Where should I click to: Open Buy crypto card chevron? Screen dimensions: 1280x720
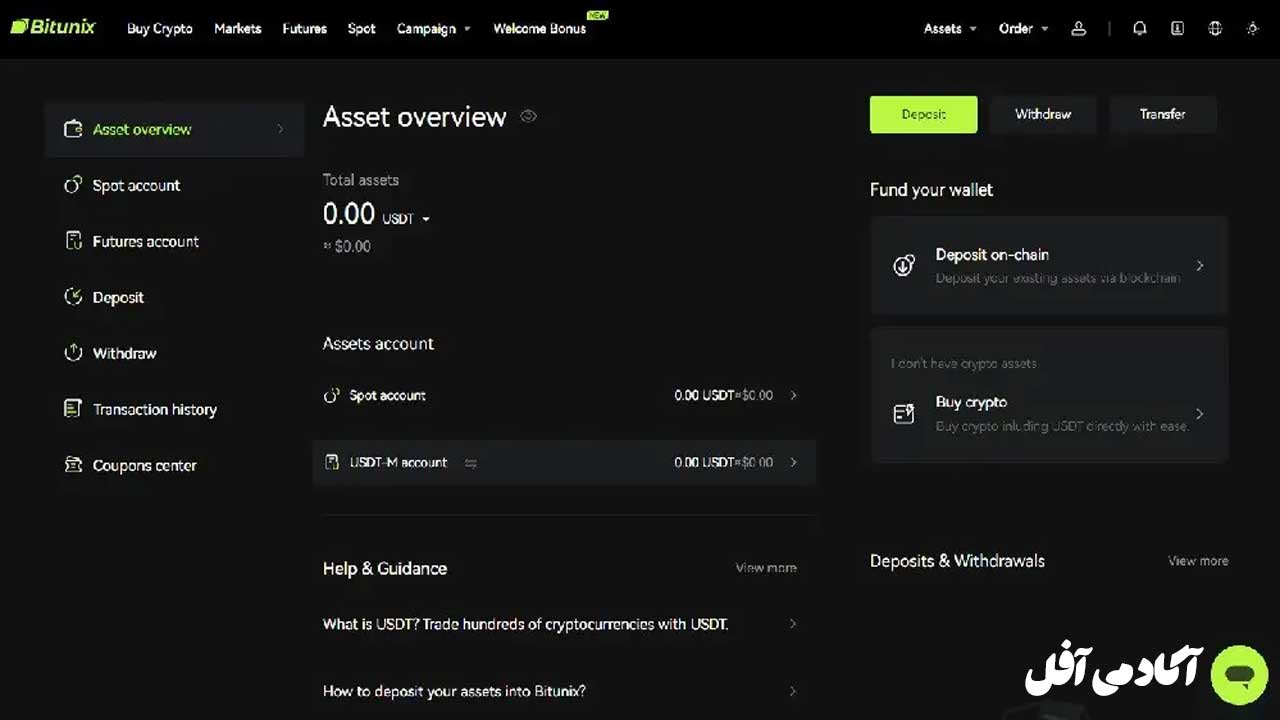pyautogui.click(x=1199, y=414)
